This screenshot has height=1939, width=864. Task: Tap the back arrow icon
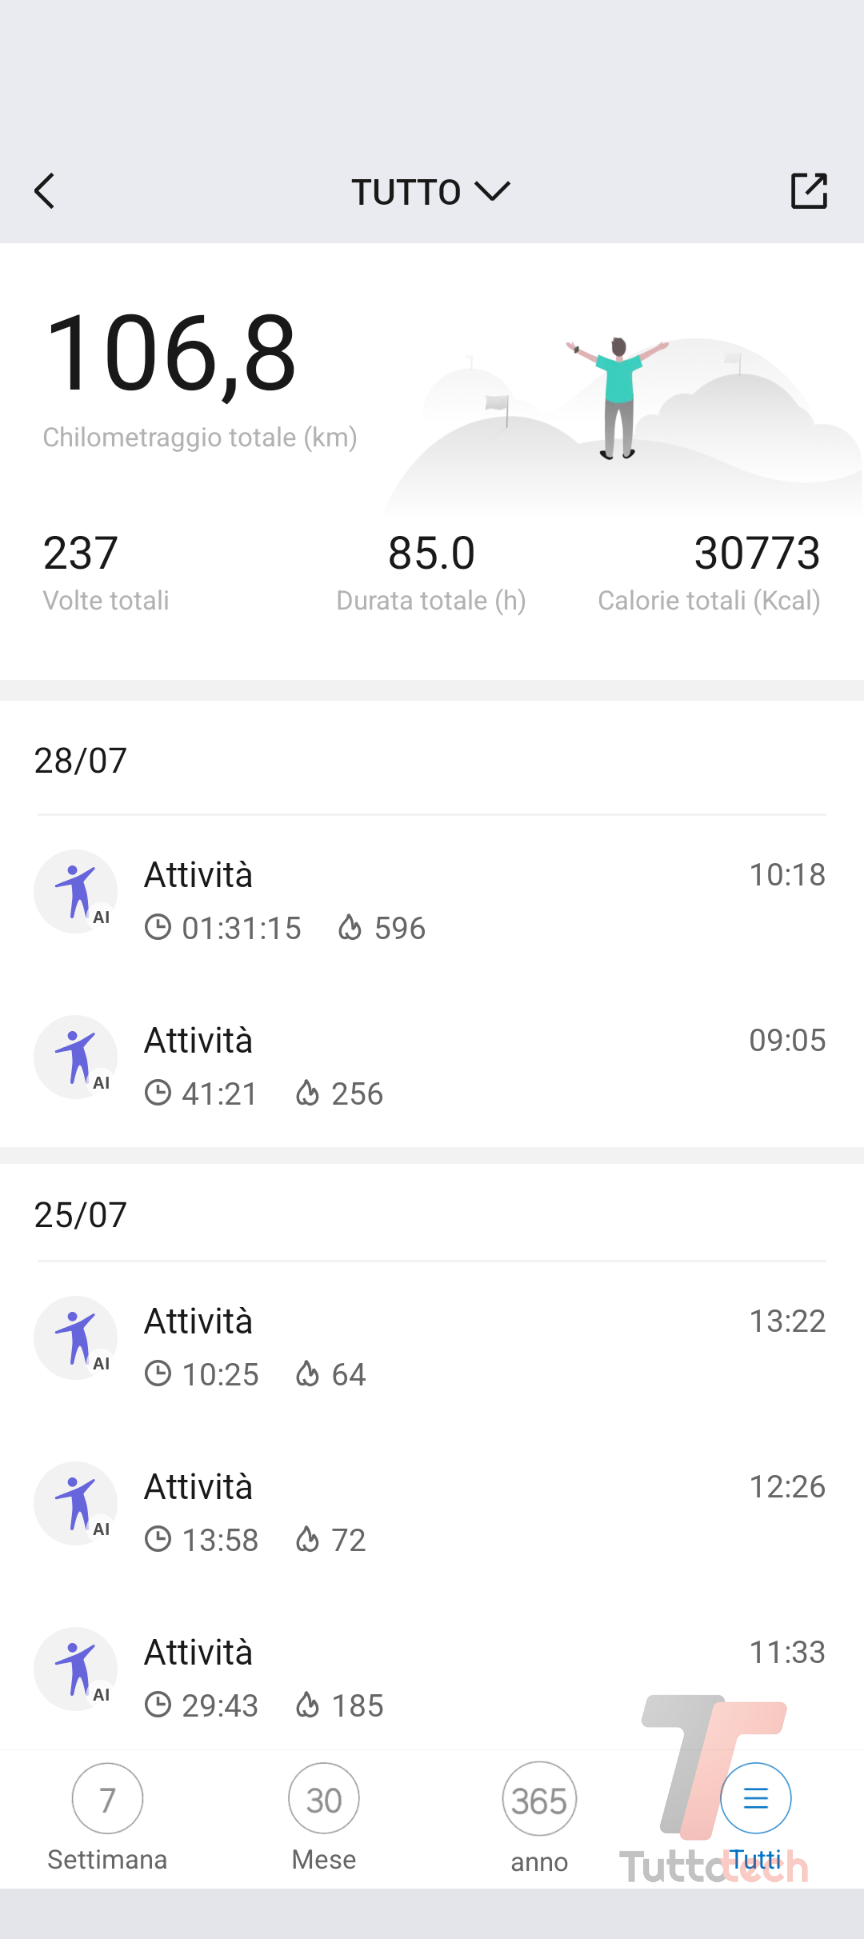(45, 191)
